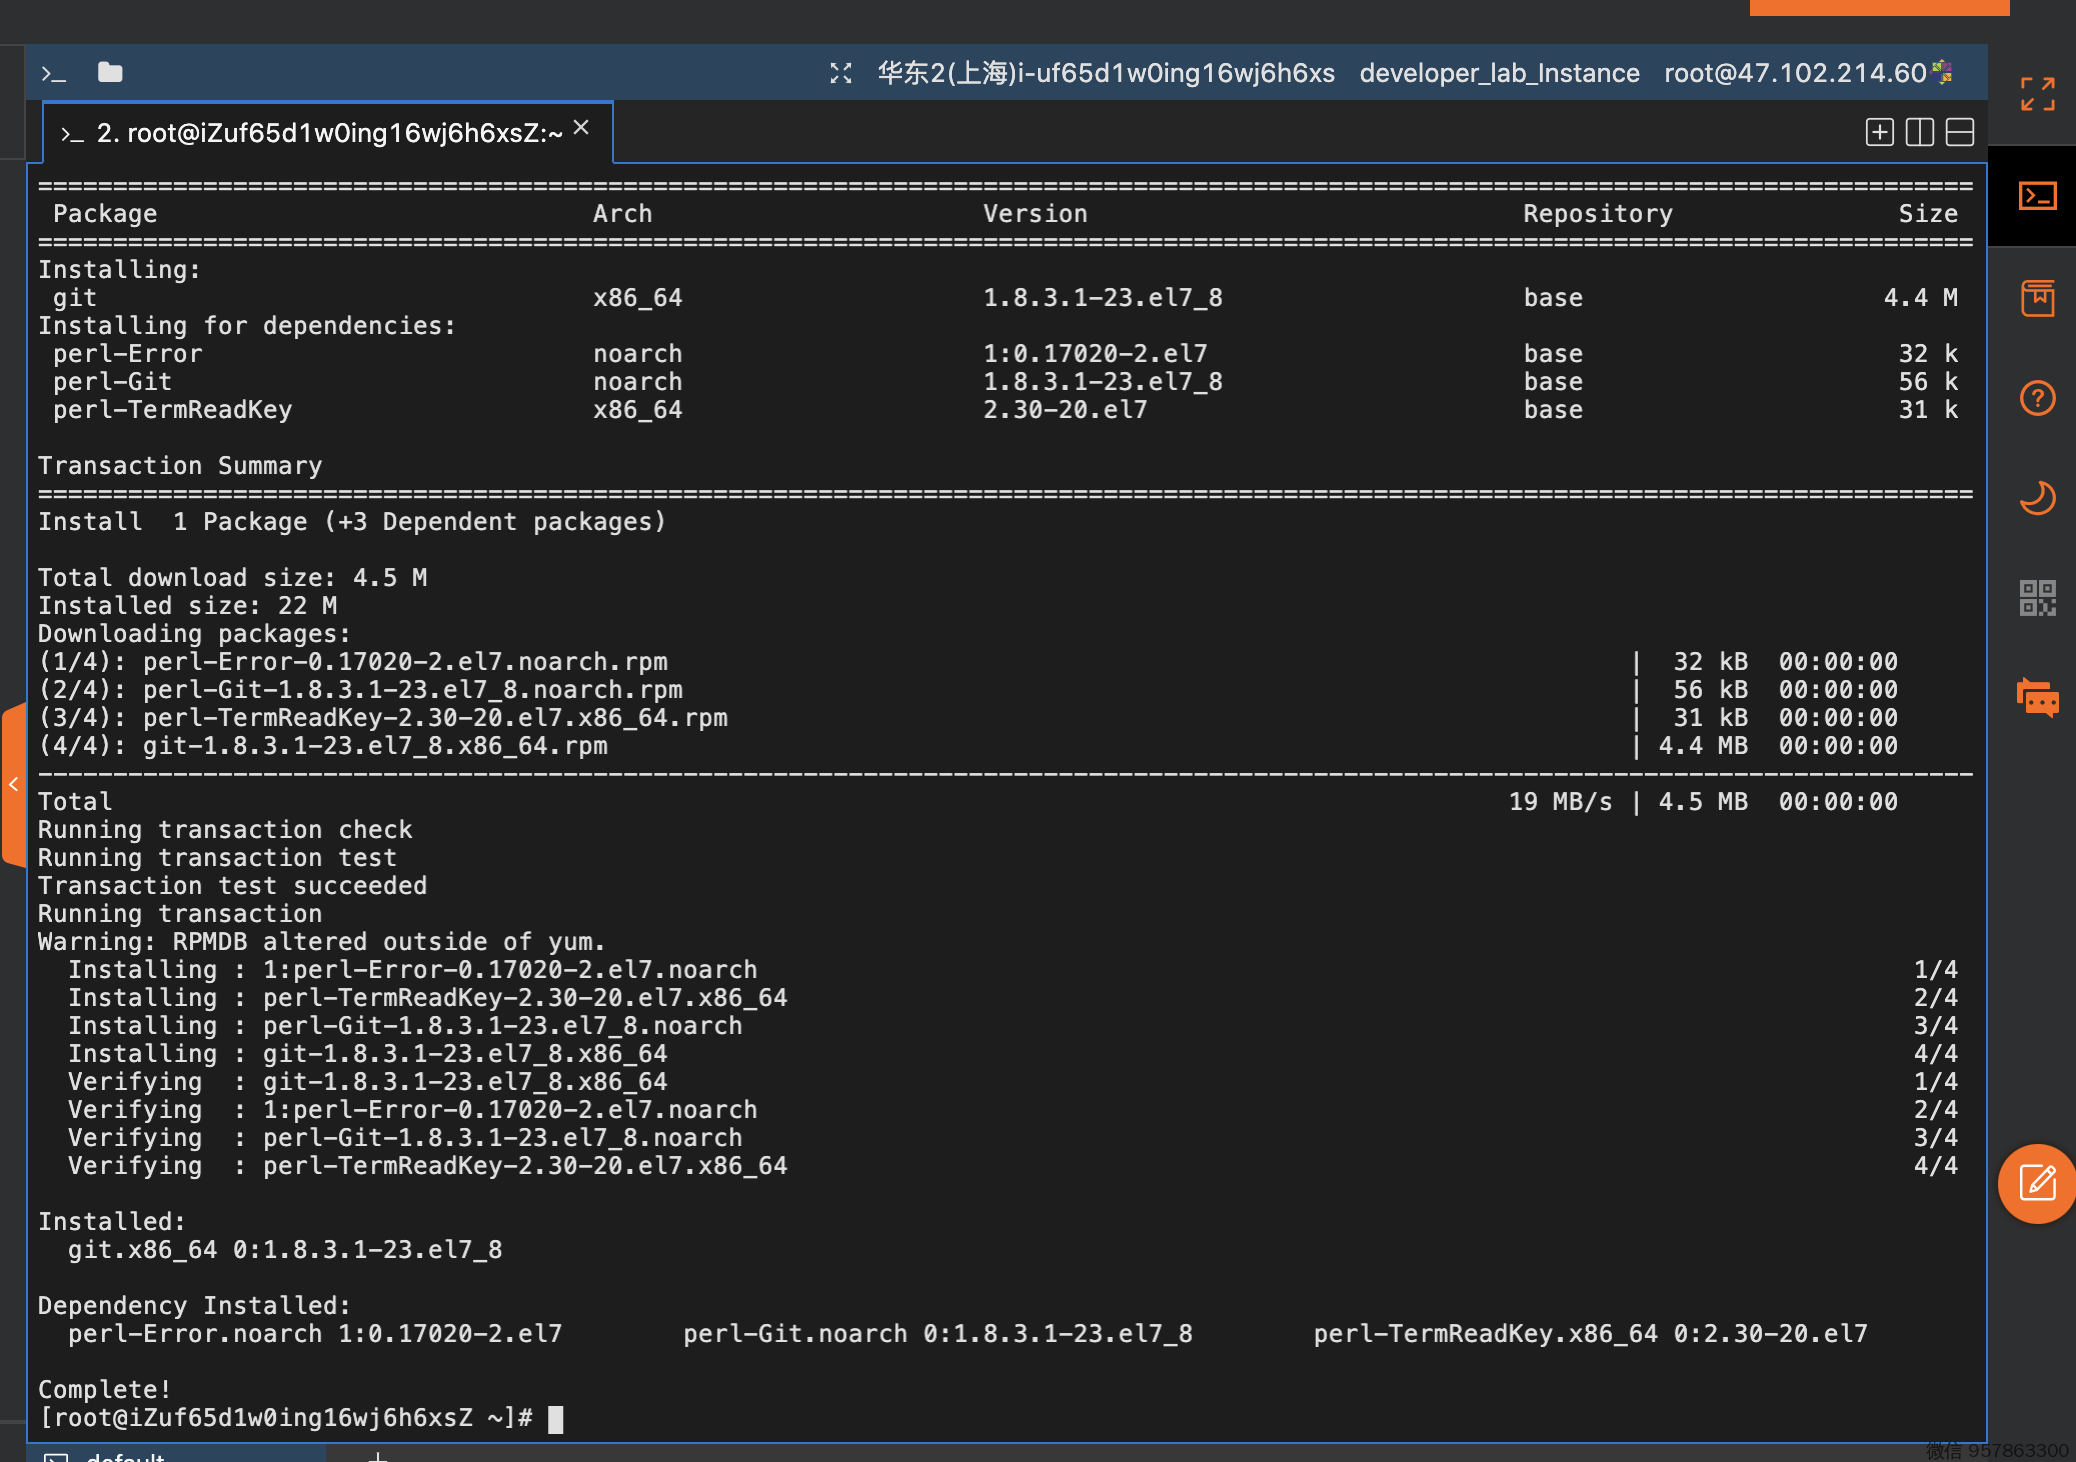The height and width of the screenshot is (1462, 2076).
Task: Click the terminal prompt icon in header
Action: 53,74
